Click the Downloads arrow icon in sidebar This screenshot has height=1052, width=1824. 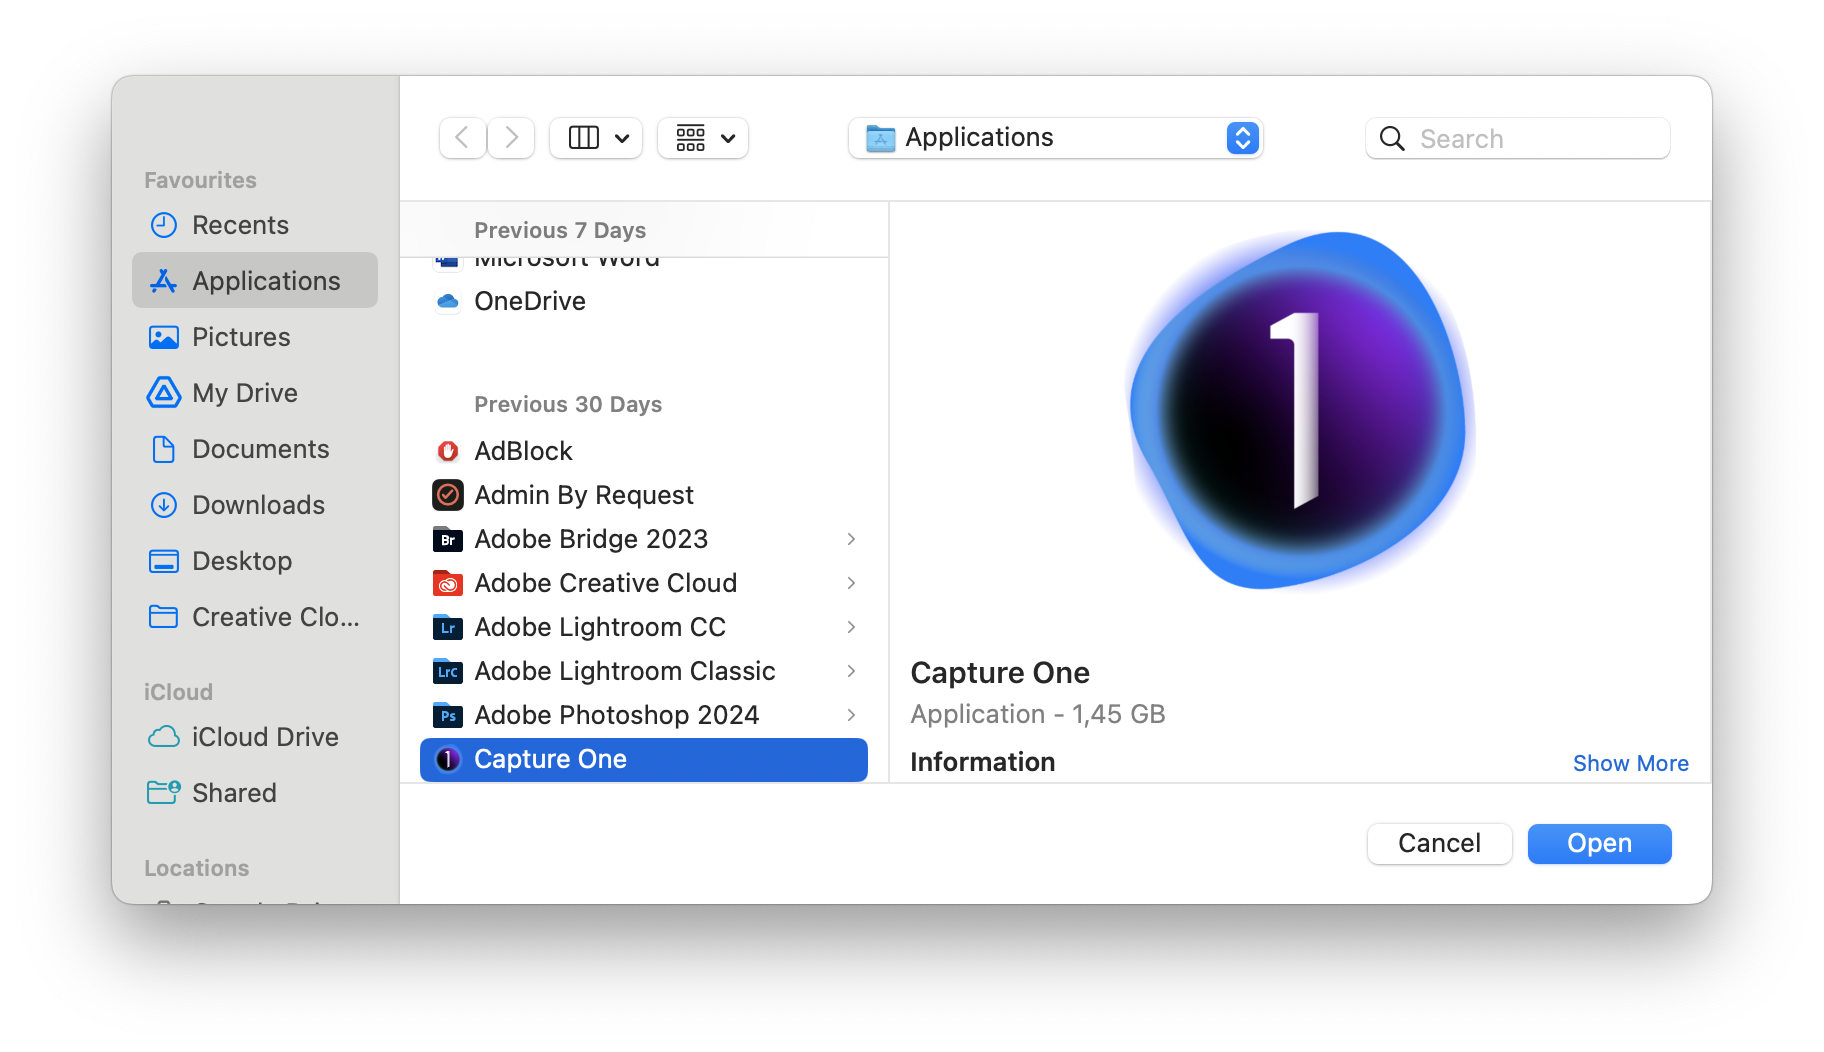coord(163,505)
